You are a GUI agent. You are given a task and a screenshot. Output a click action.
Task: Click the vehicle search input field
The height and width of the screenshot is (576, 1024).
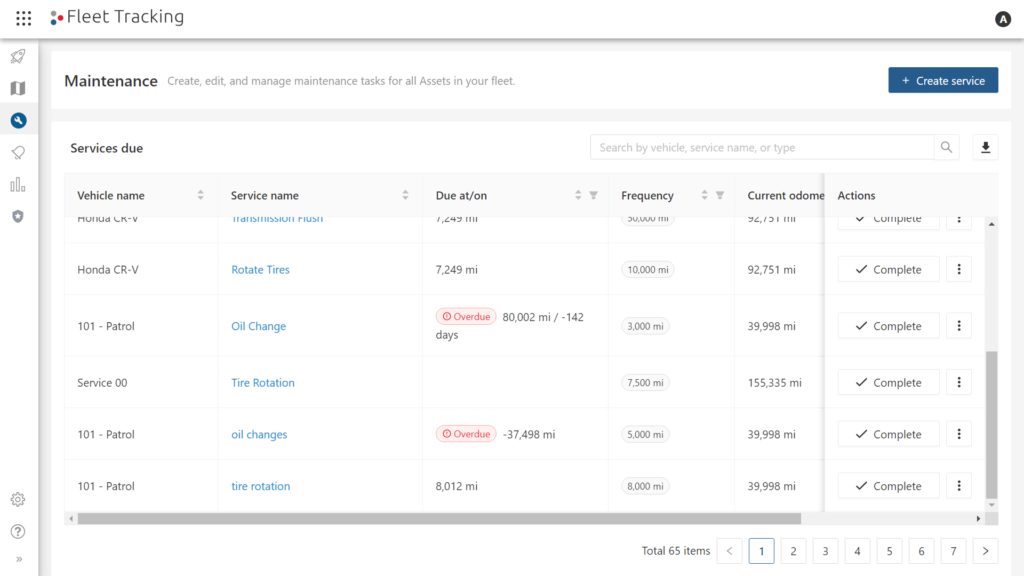[x=760, y=147]
